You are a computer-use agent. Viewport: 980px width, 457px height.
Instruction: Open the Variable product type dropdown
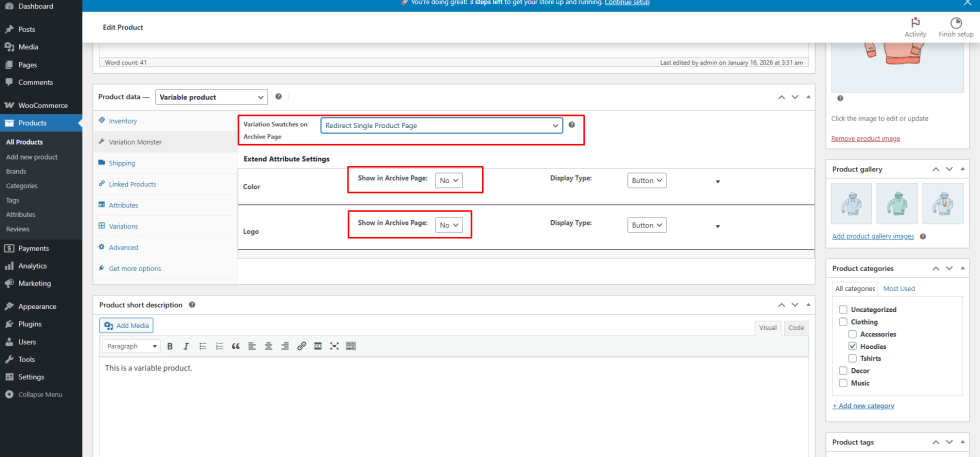pyautogui.click(x=211, y=97)
